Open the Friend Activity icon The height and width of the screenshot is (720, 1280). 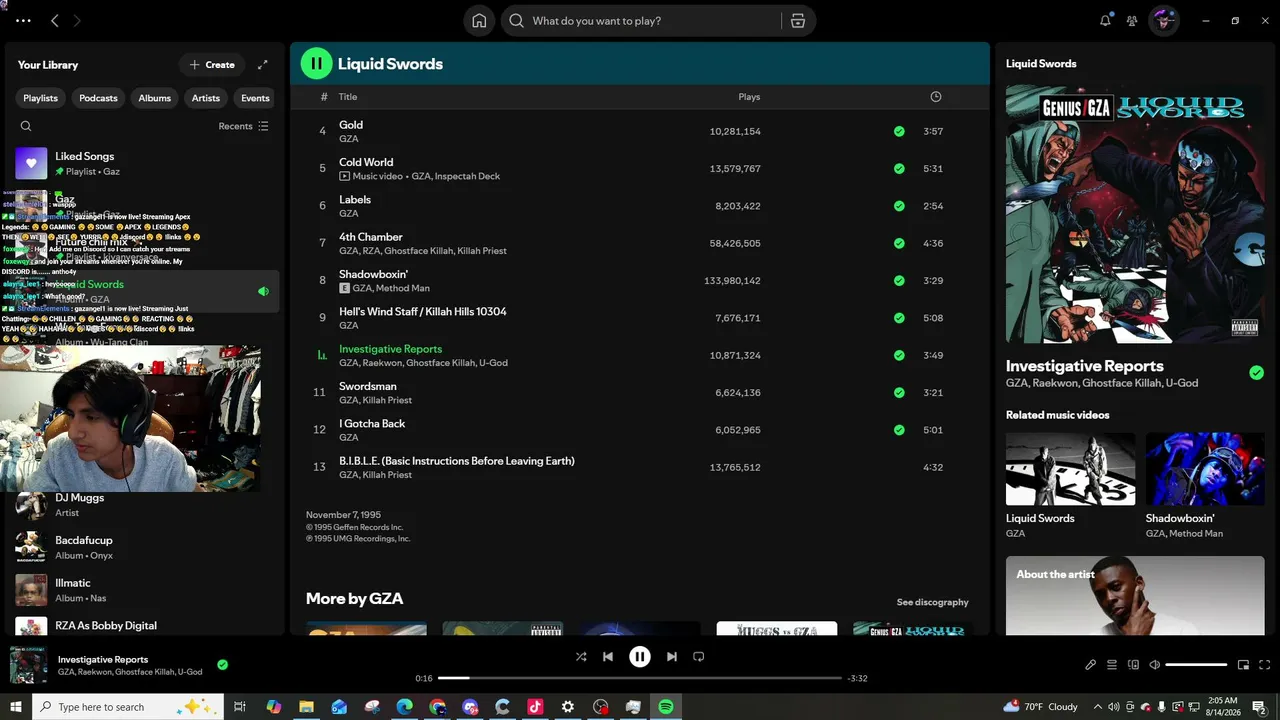1132,20
